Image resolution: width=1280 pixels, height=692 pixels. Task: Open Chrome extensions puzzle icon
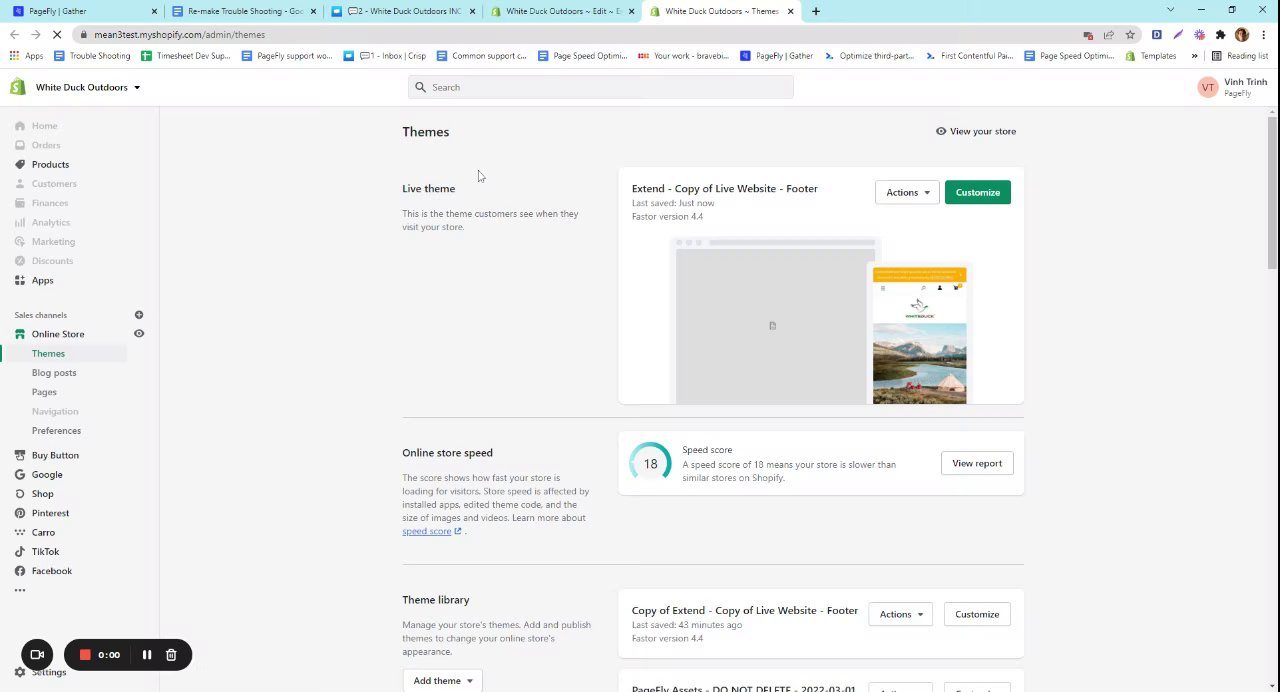coord(1220,34)
